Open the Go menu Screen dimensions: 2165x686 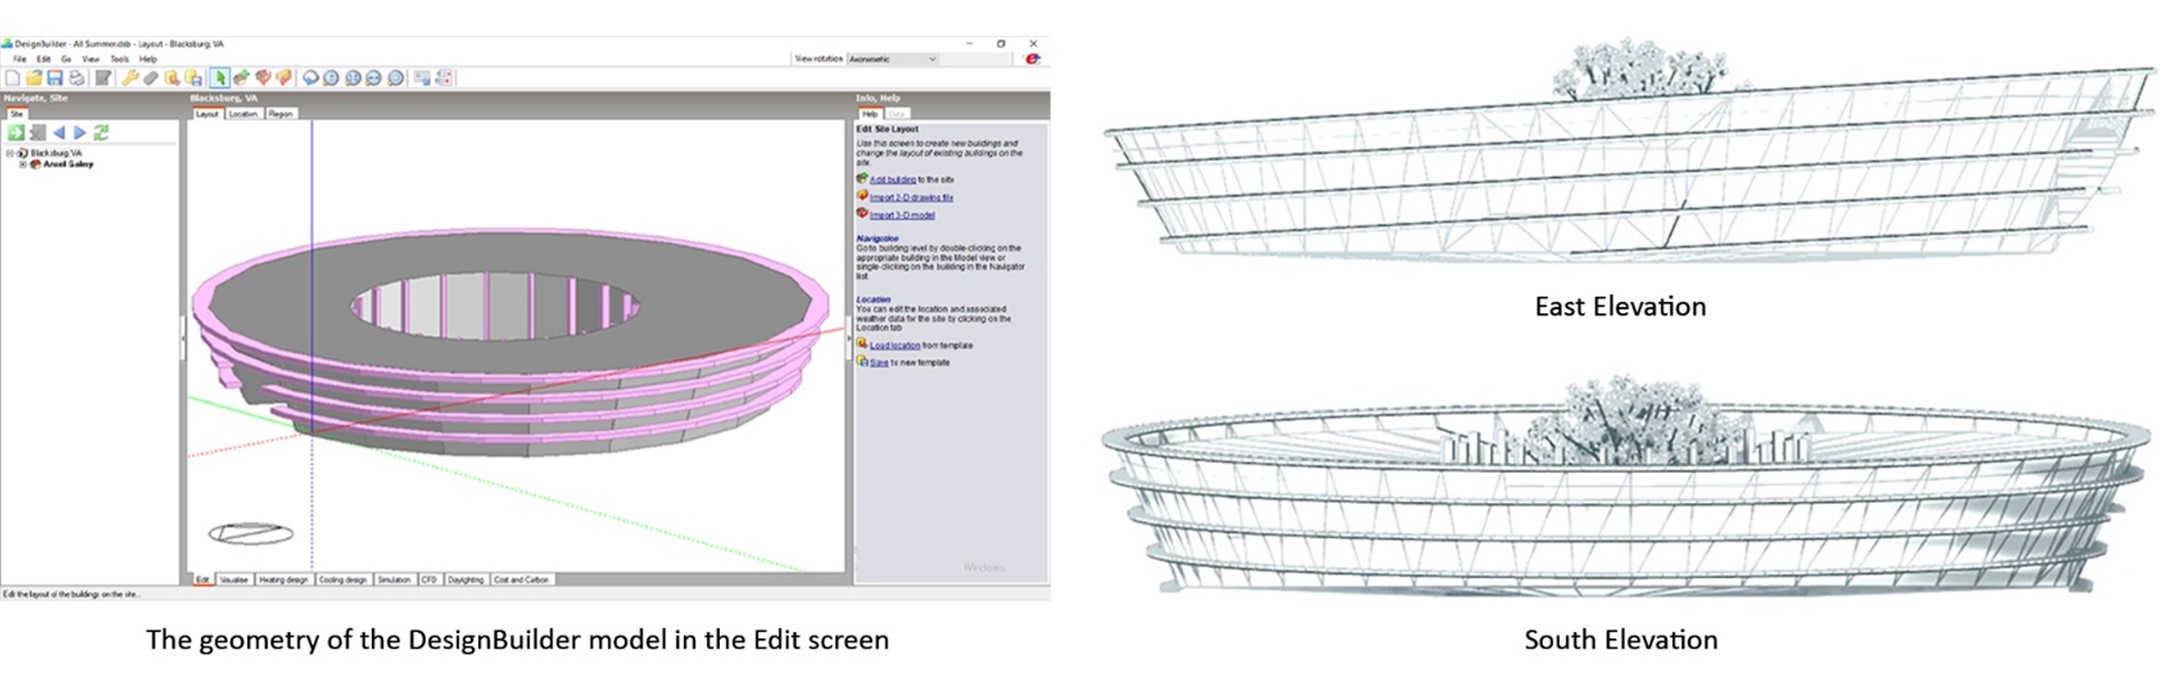click(66, 59)
